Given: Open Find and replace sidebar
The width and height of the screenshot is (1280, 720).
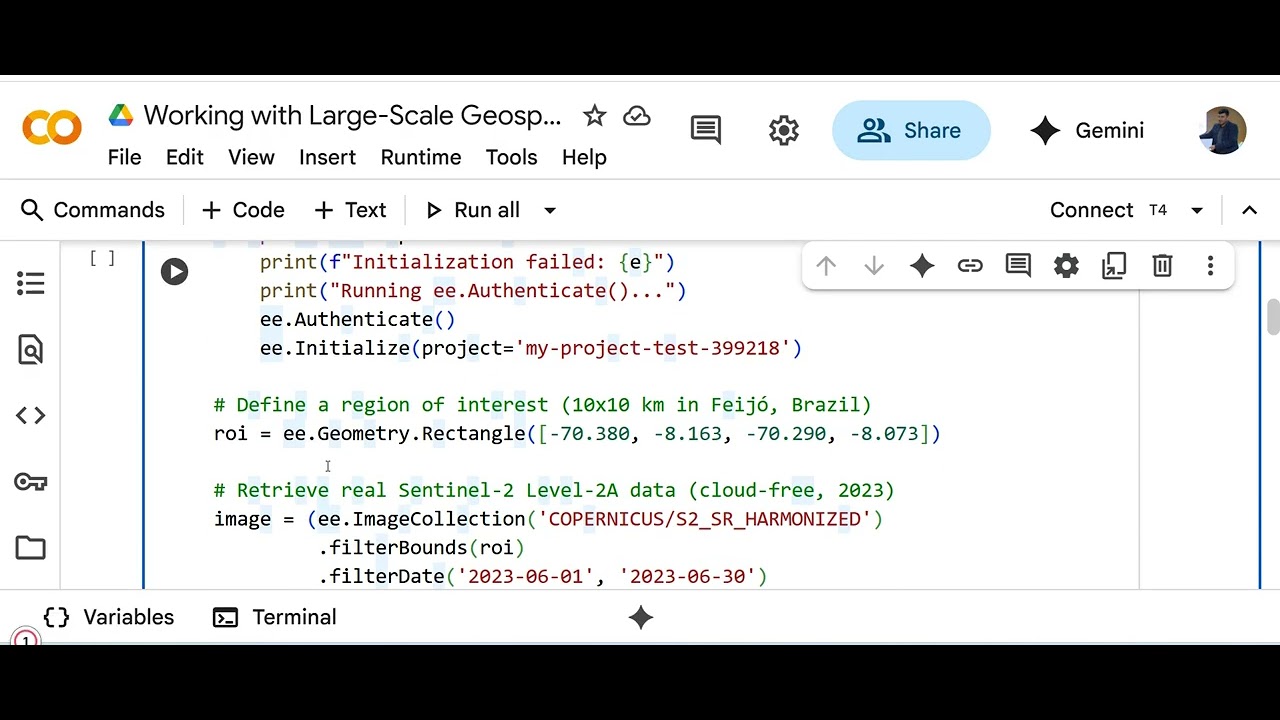Looking at the screenshot, I should click(x=31, y=350).
